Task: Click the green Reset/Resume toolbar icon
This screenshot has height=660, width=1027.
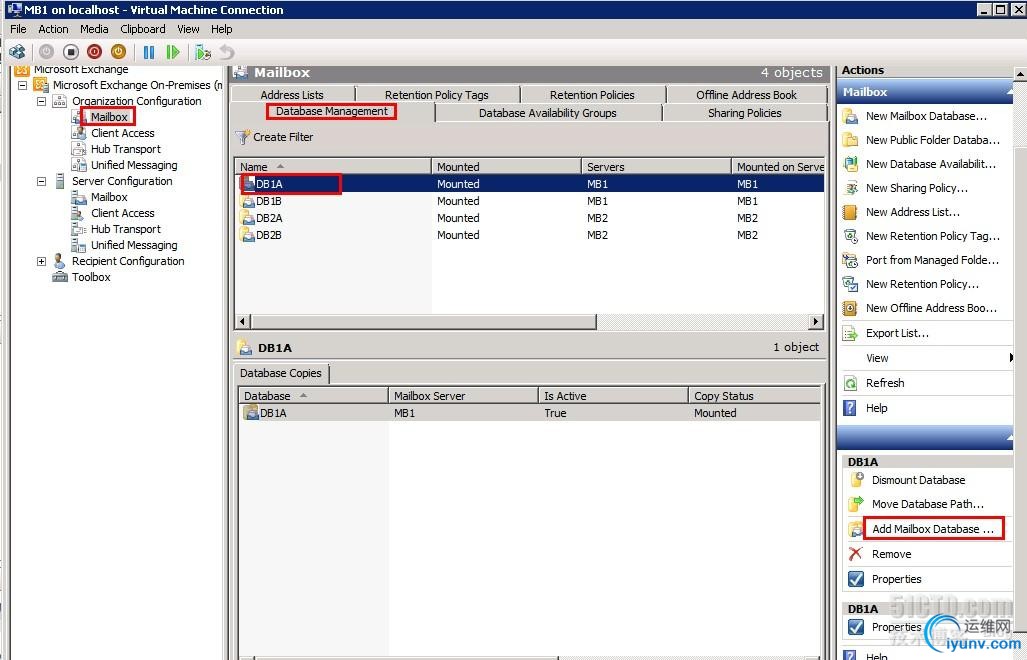Action: 173,52
